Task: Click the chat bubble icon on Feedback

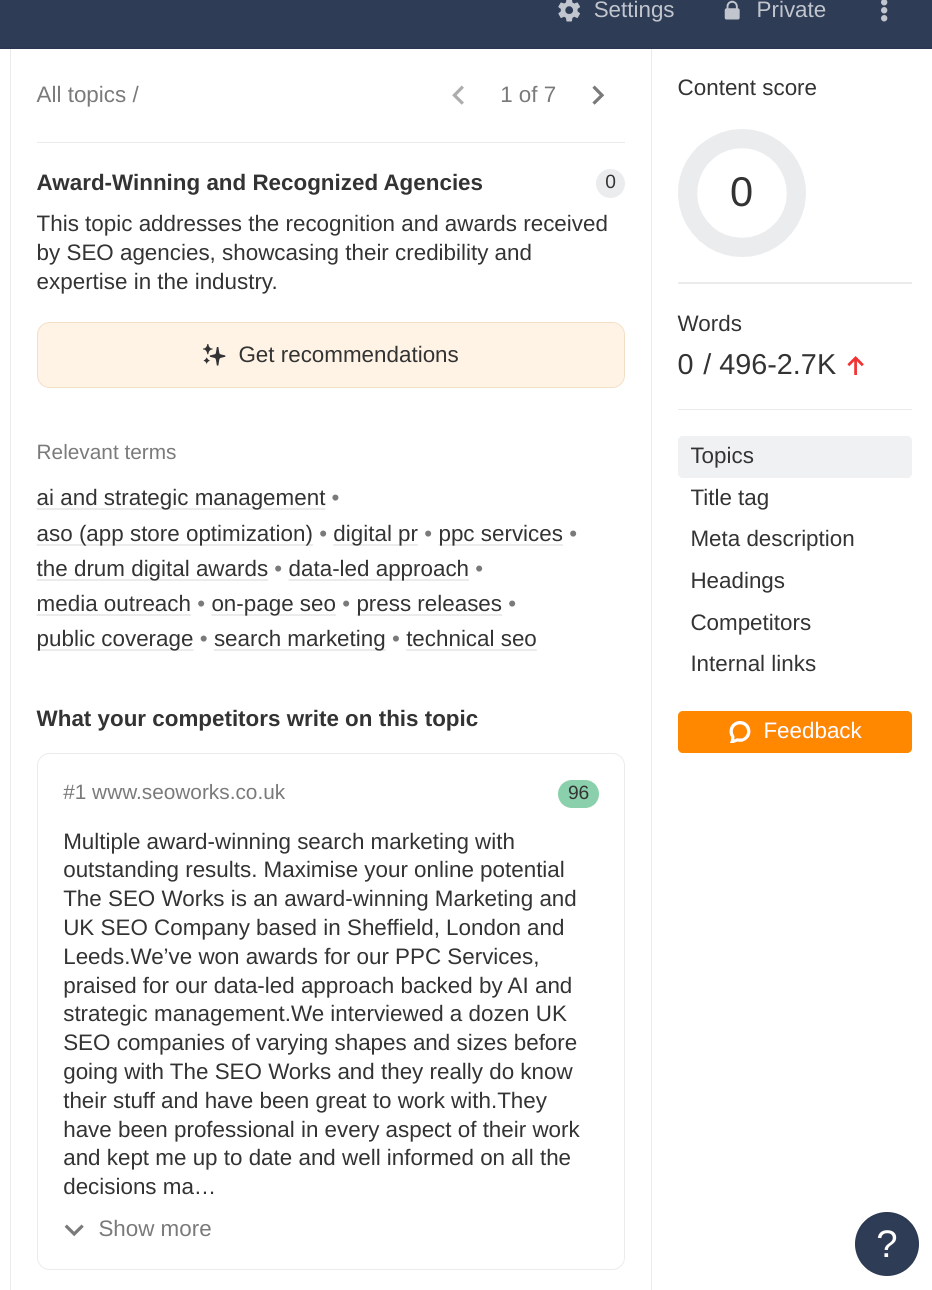Action: point(739,731)
